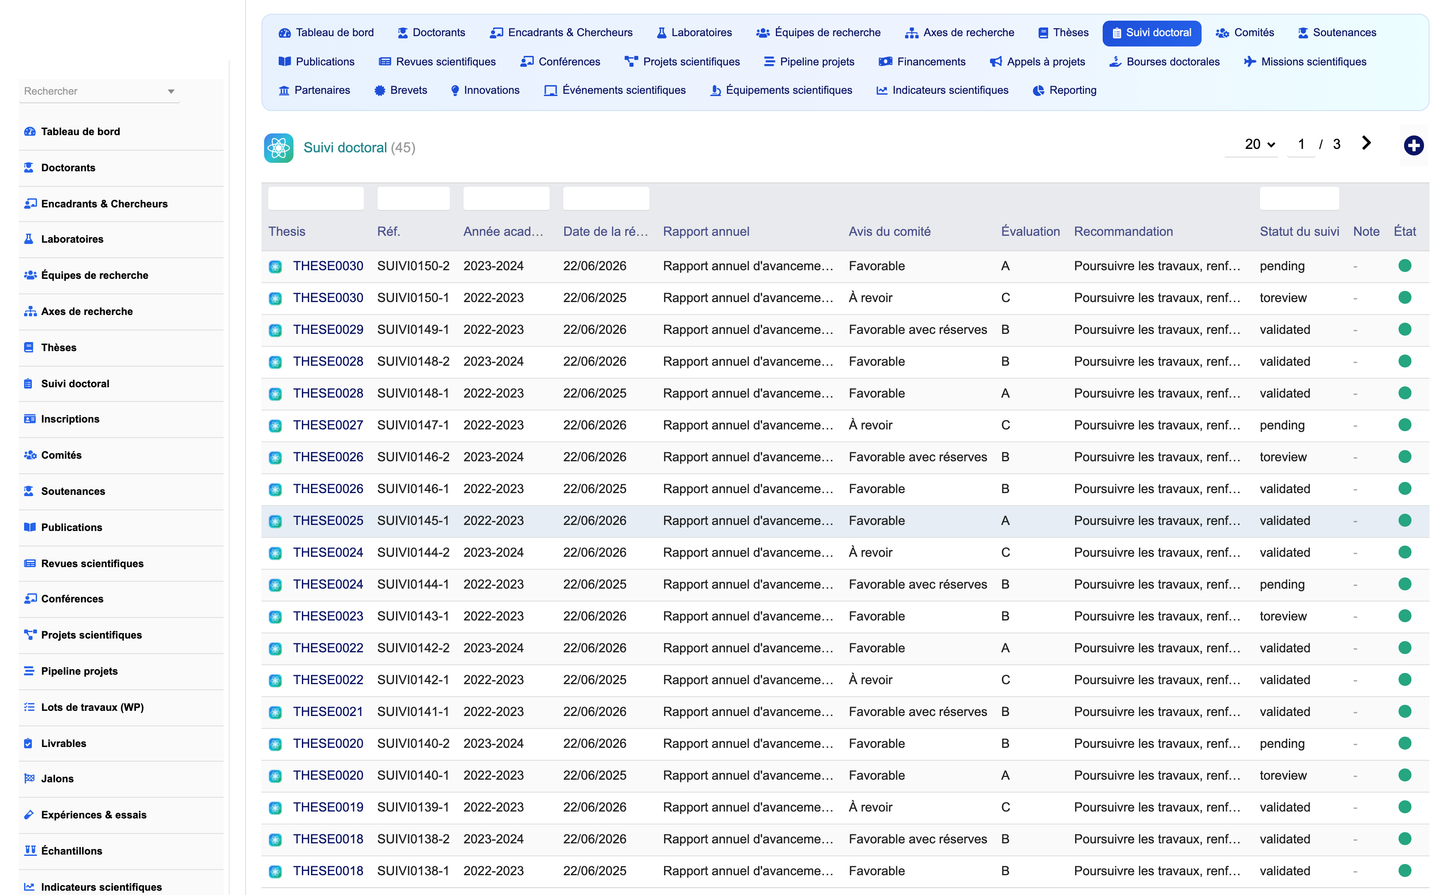Sort by Avis du comité column header
The image size is (1445, 895).
click(889, 232)
